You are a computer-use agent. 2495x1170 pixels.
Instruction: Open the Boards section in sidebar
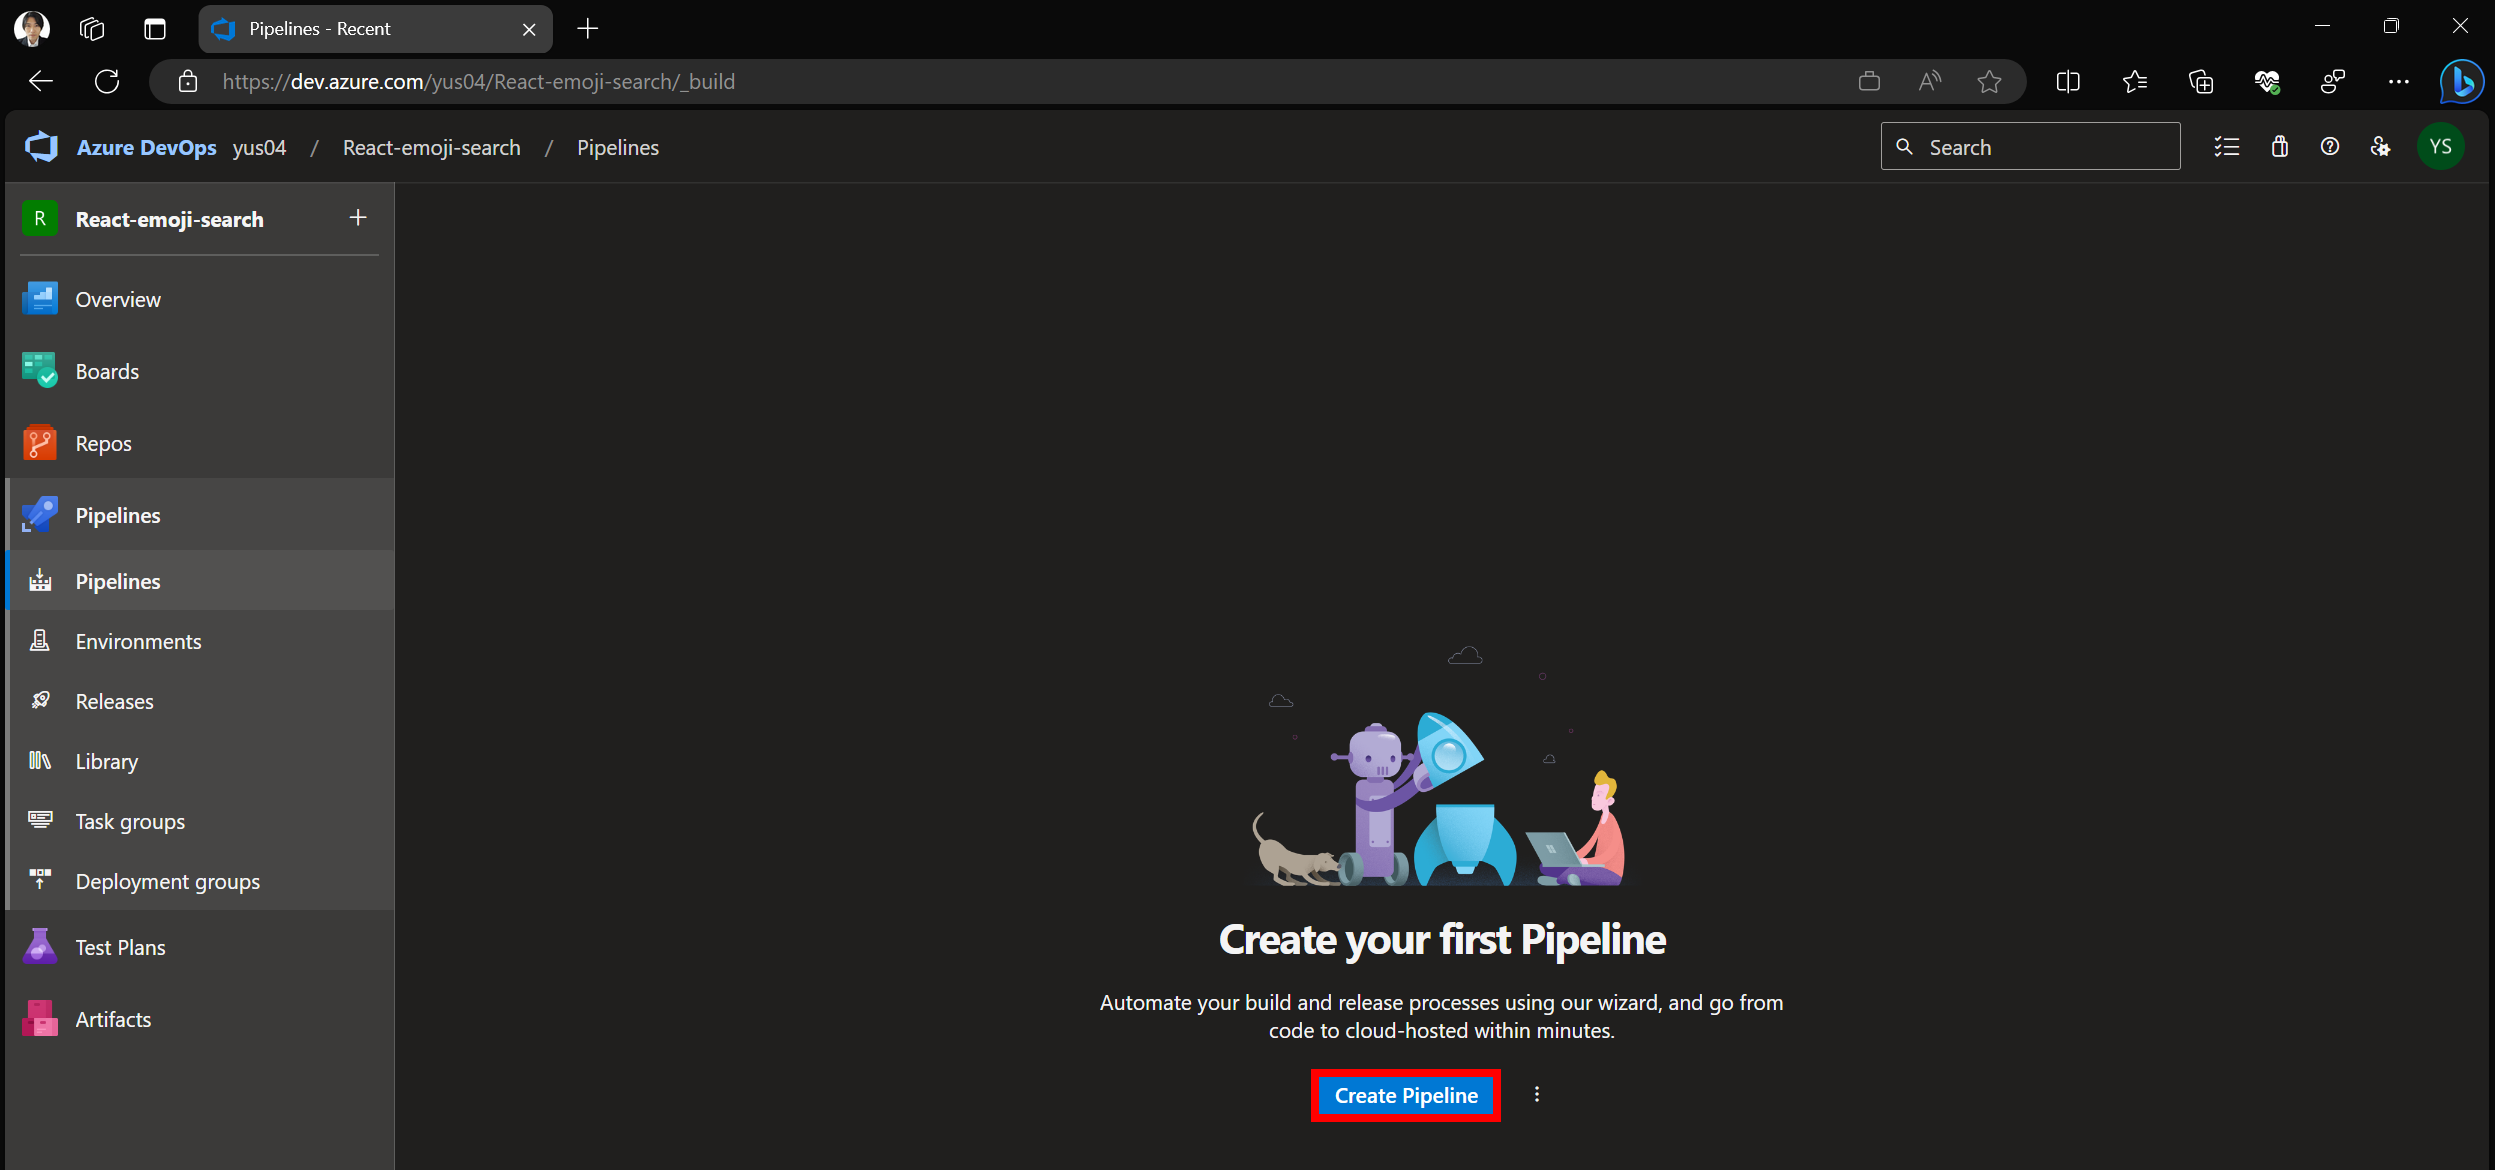click(107, 371)
